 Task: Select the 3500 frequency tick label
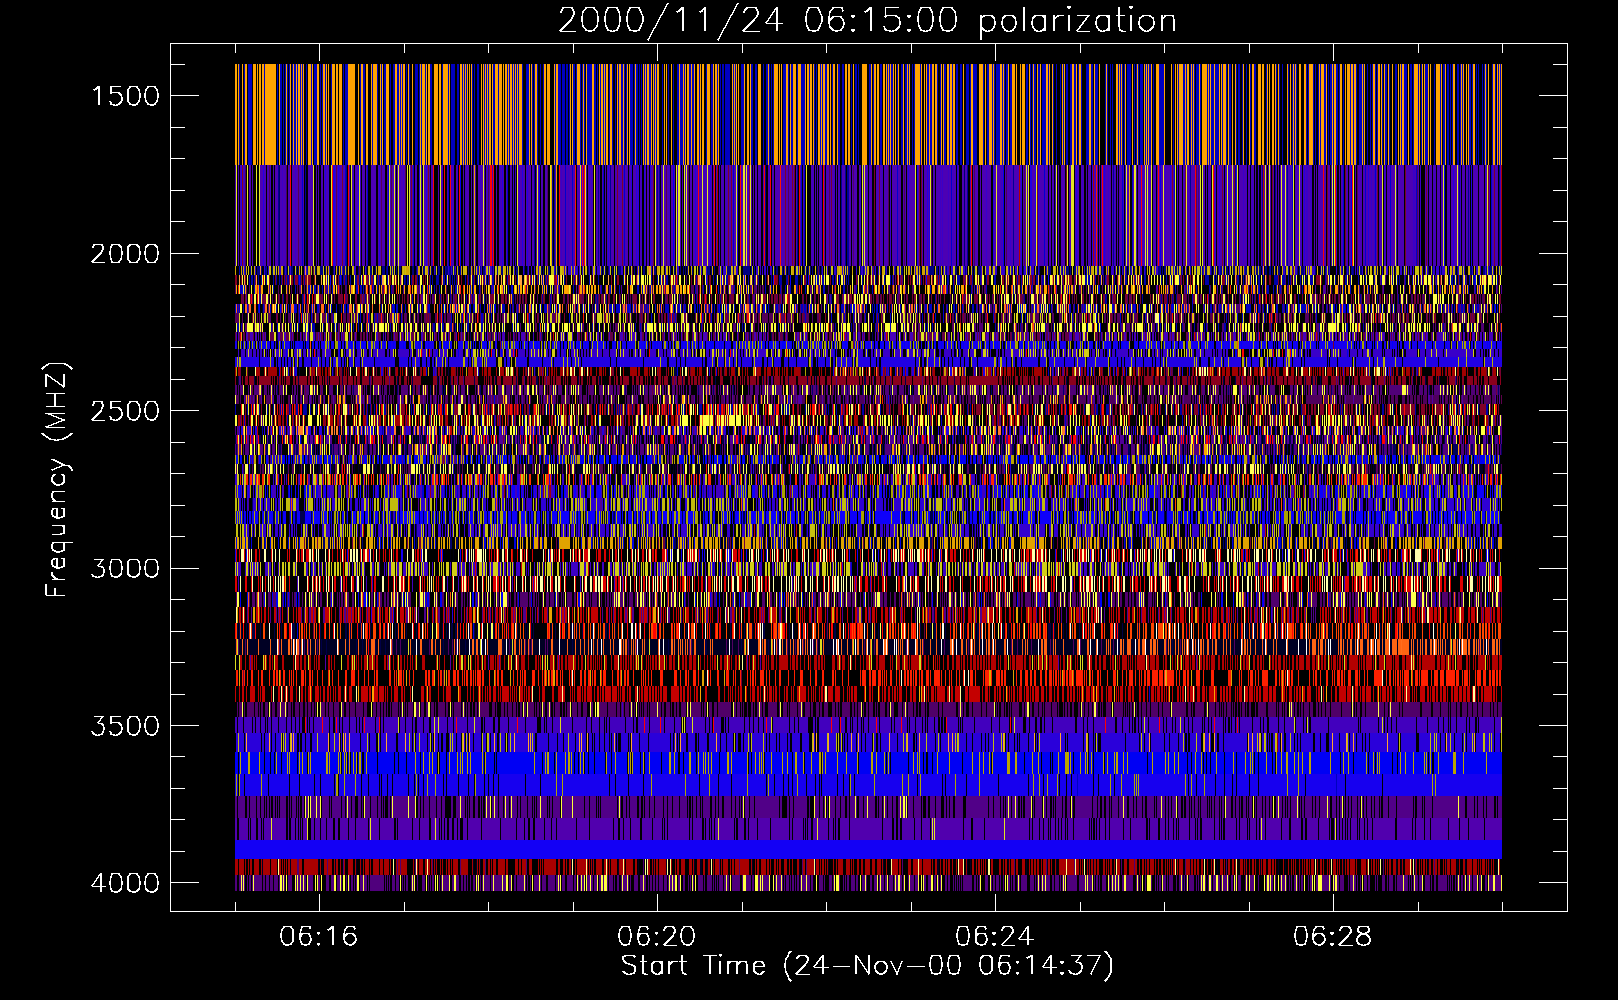click(125, 726)
